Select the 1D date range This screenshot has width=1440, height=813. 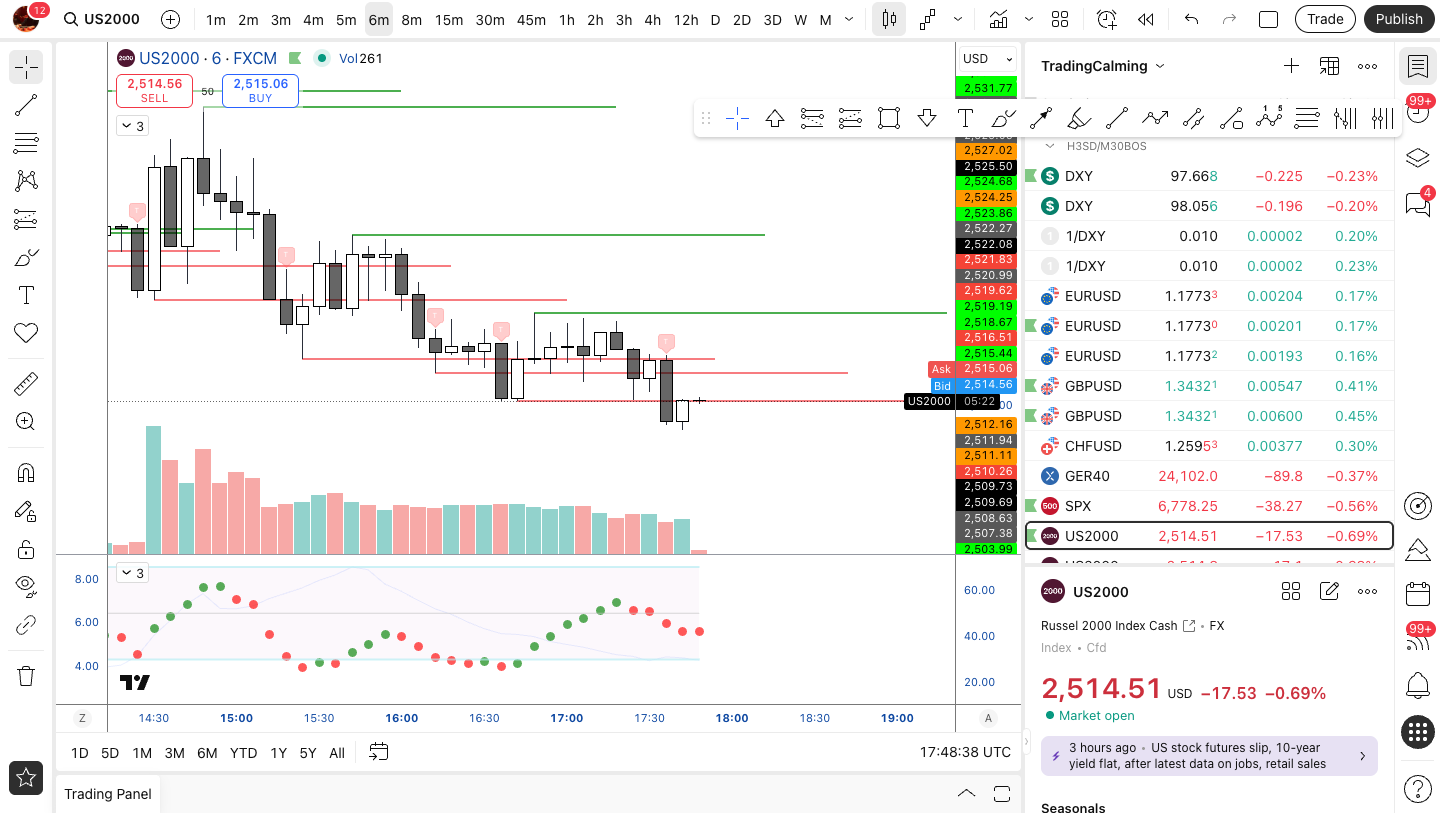click(79, 753)
